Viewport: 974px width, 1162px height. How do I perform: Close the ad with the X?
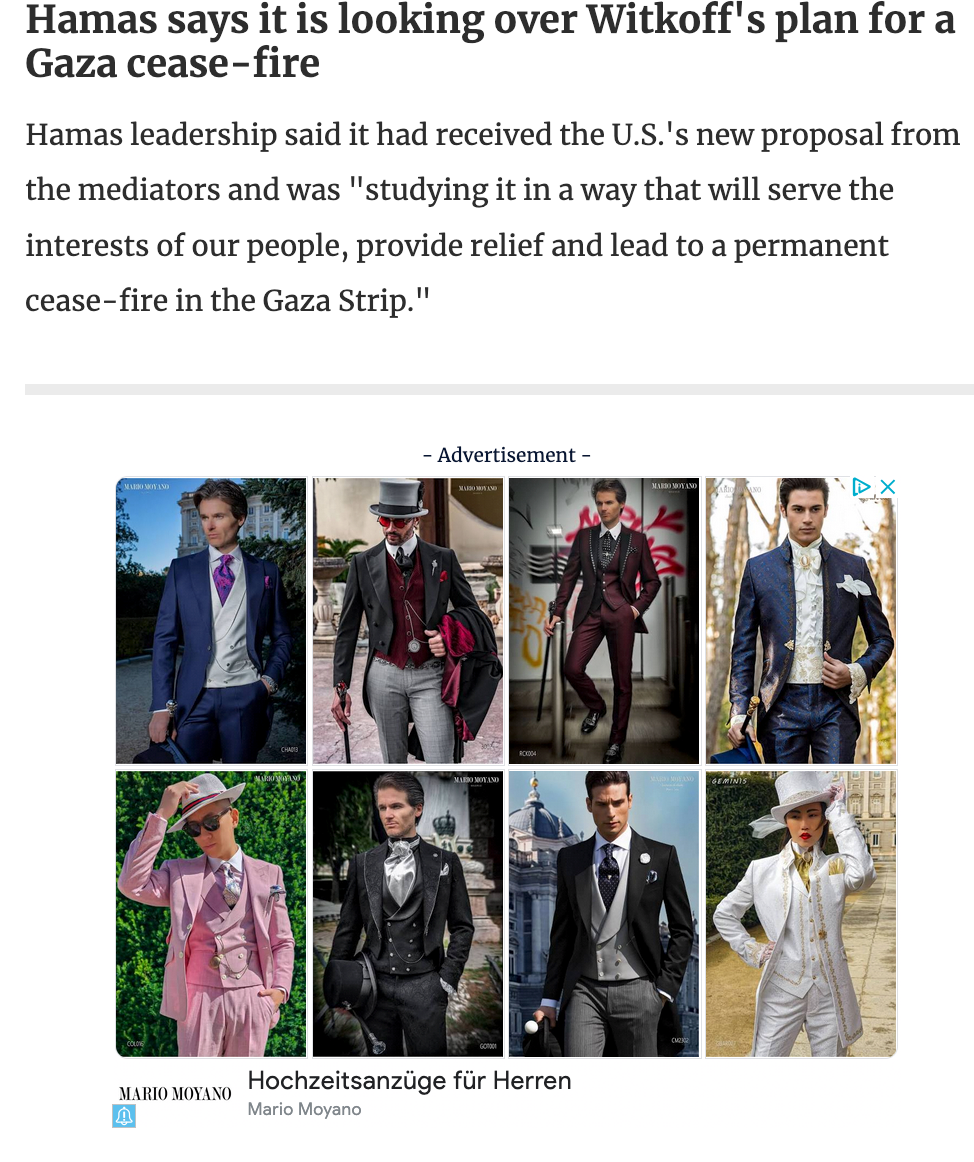click(x=887, y=487)
